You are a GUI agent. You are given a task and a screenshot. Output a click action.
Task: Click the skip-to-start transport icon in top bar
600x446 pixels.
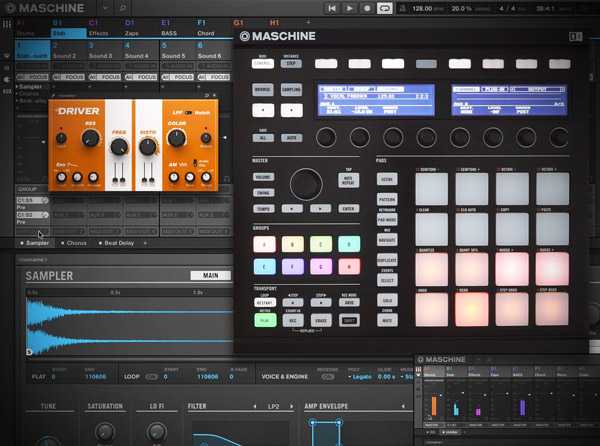332,8
